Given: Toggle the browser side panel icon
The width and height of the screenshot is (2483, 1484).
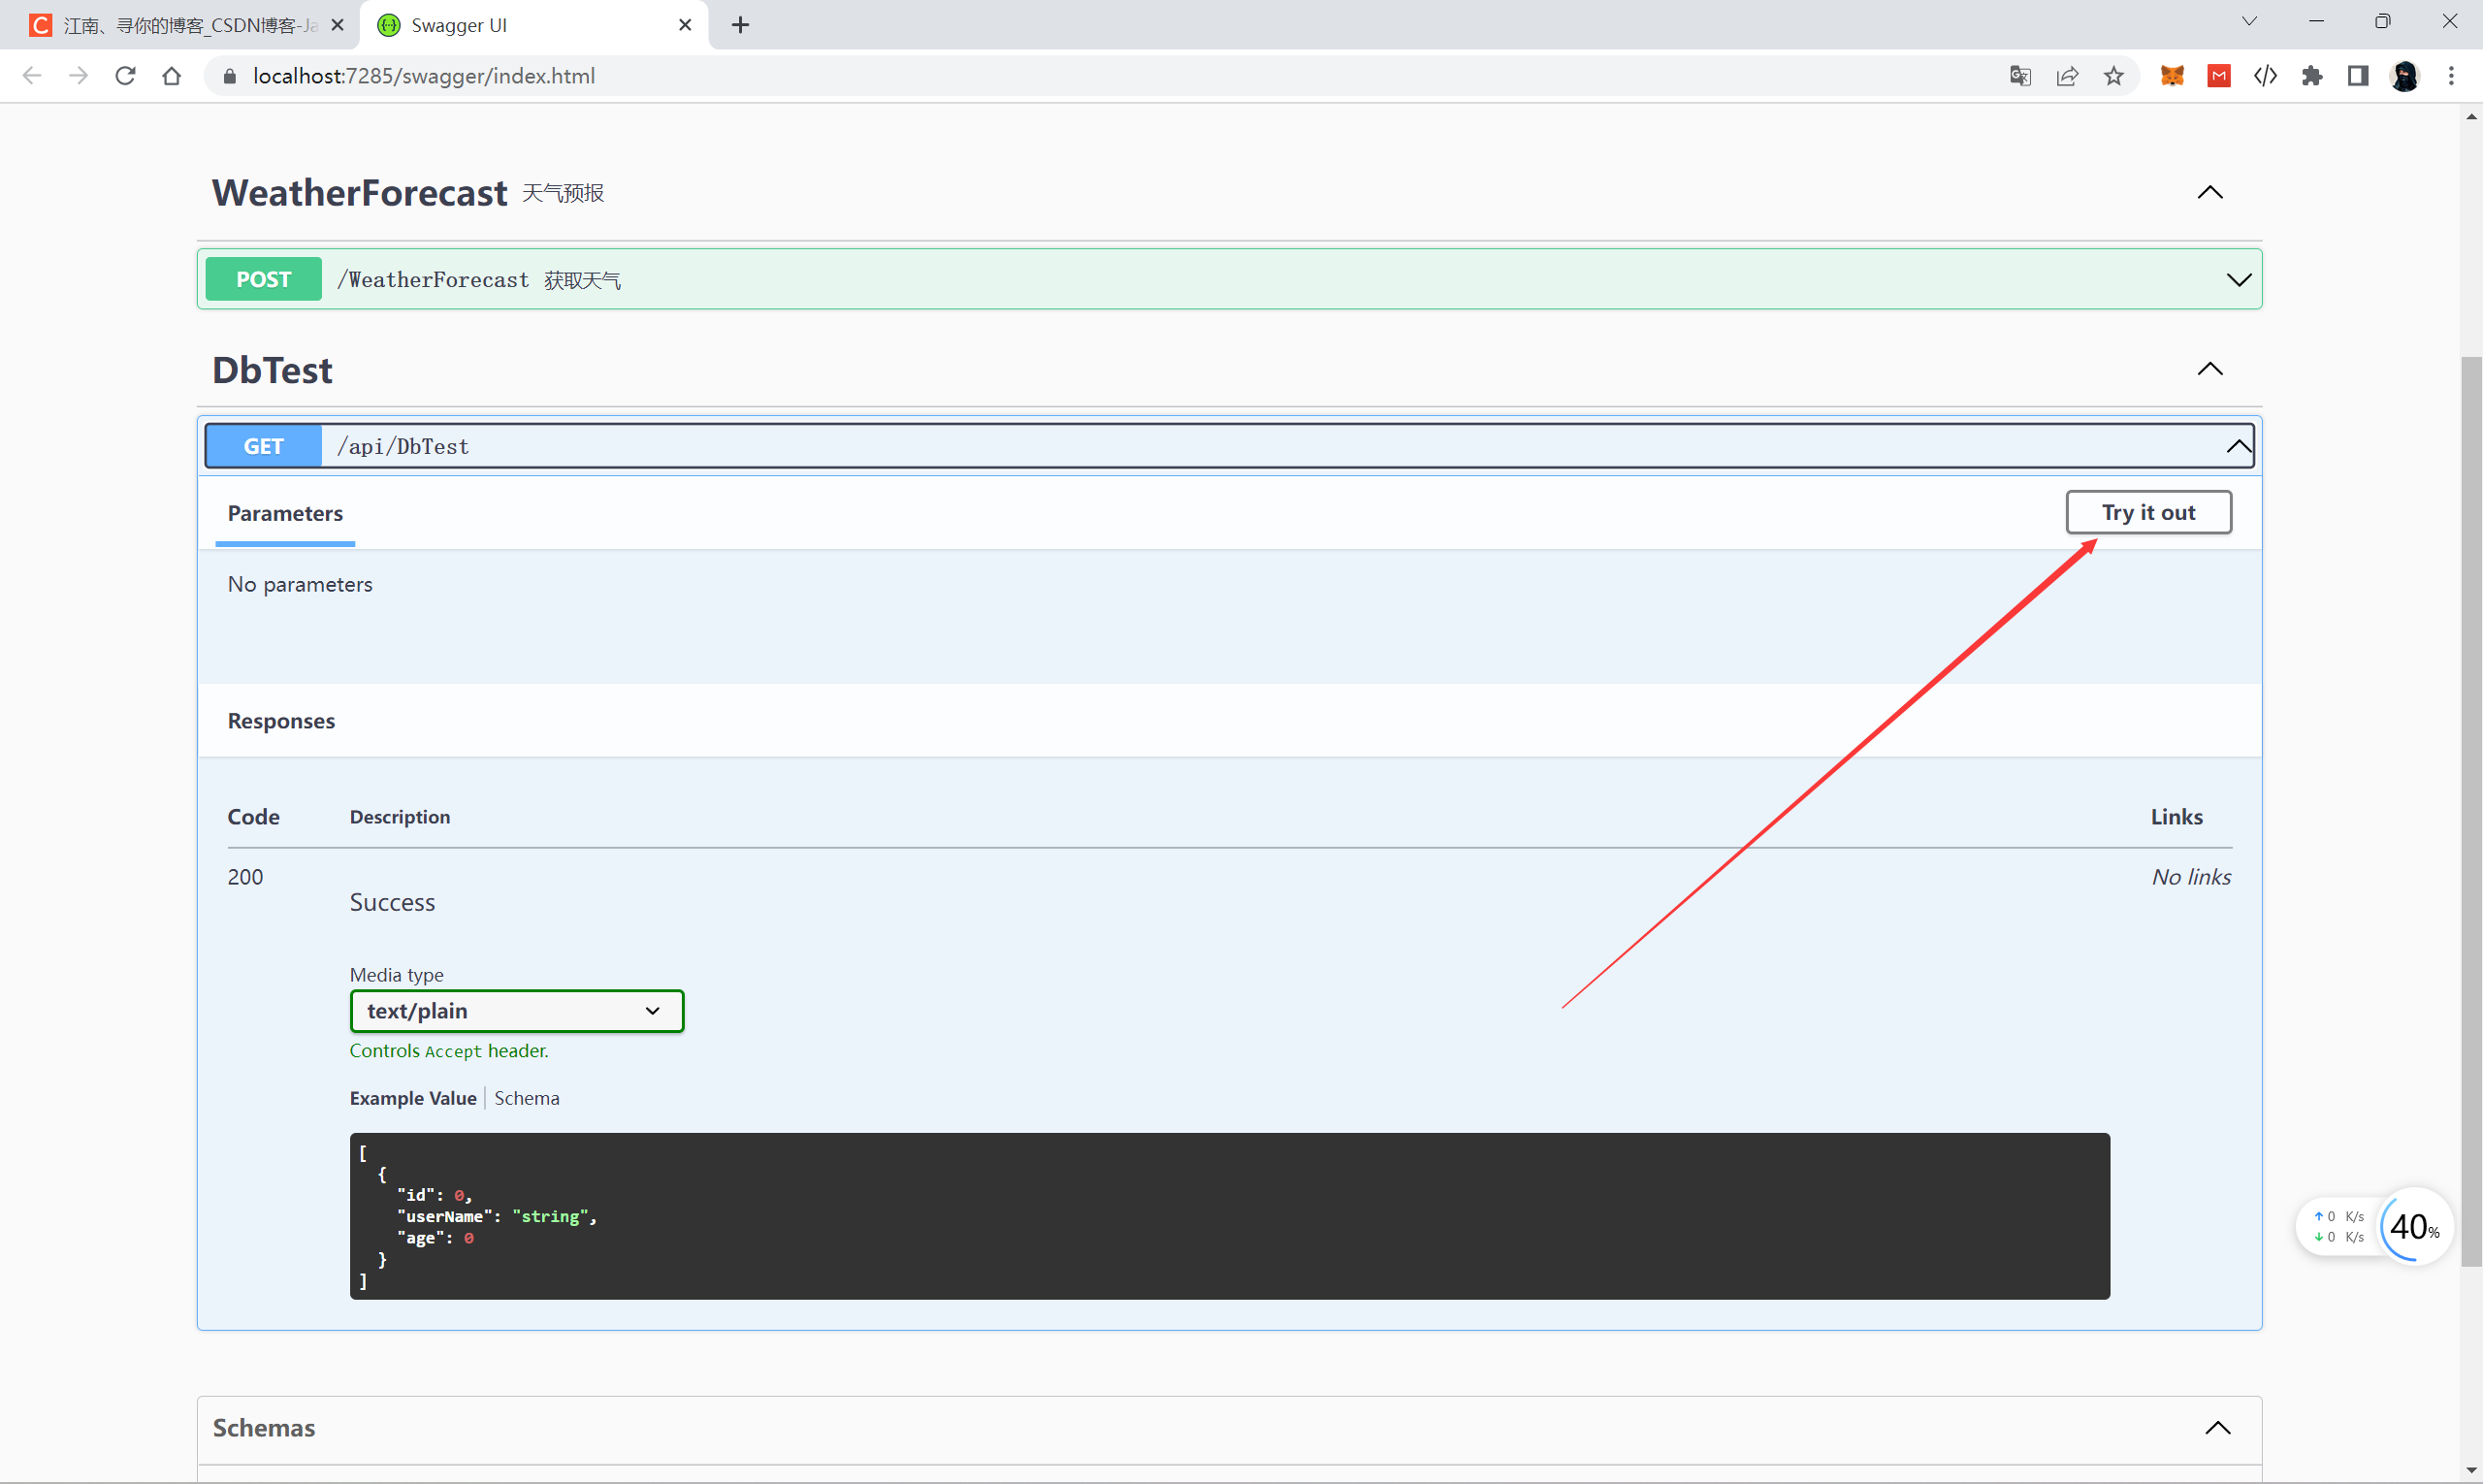Looking at the screenshot, I should coord(2358,76).
